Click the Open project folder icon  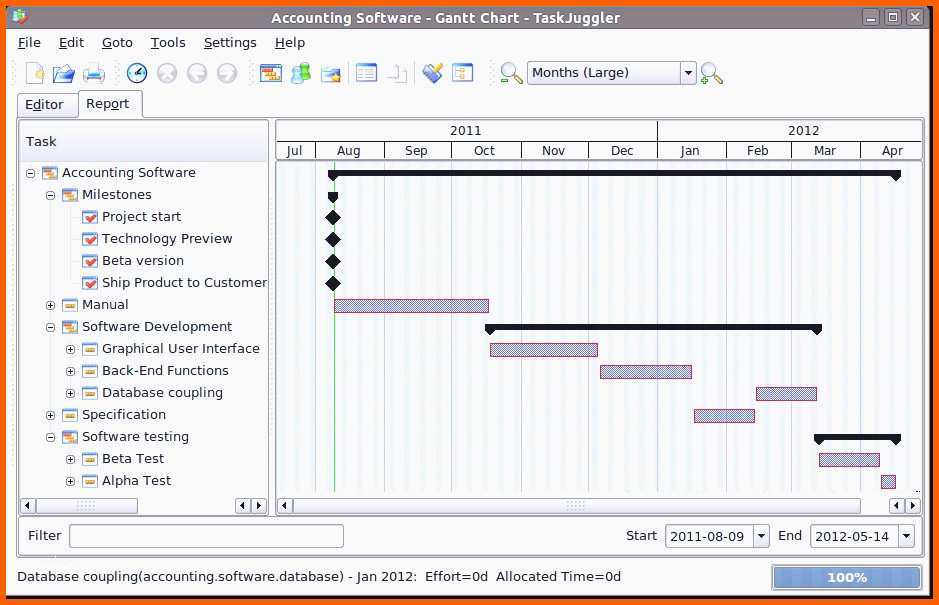pos(63,74)
